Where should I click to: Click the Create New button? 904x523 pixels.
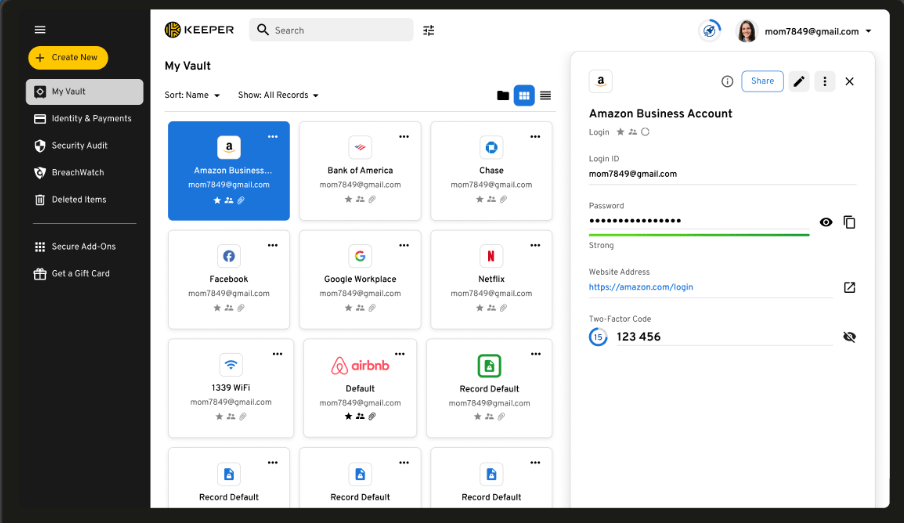point(68,58)
